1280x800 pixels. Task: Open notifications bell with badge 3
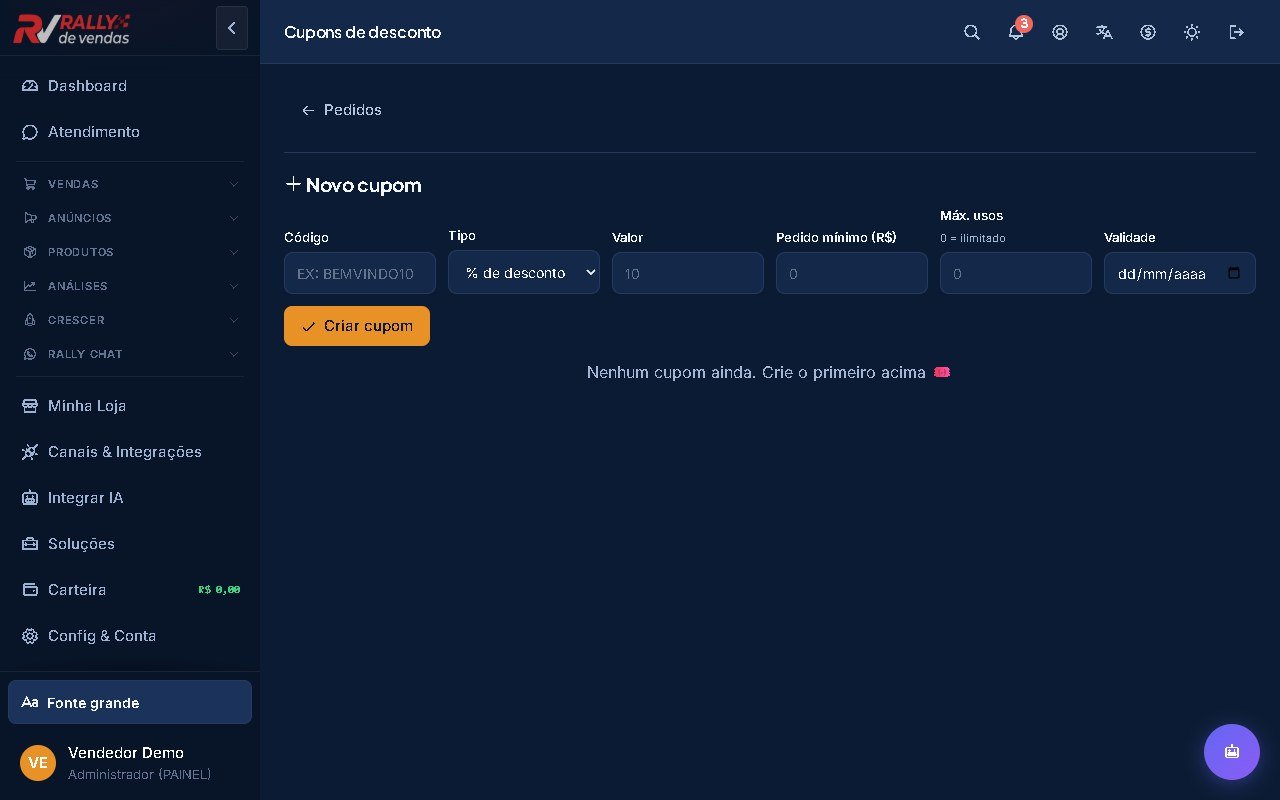[x=1016, y=32]
